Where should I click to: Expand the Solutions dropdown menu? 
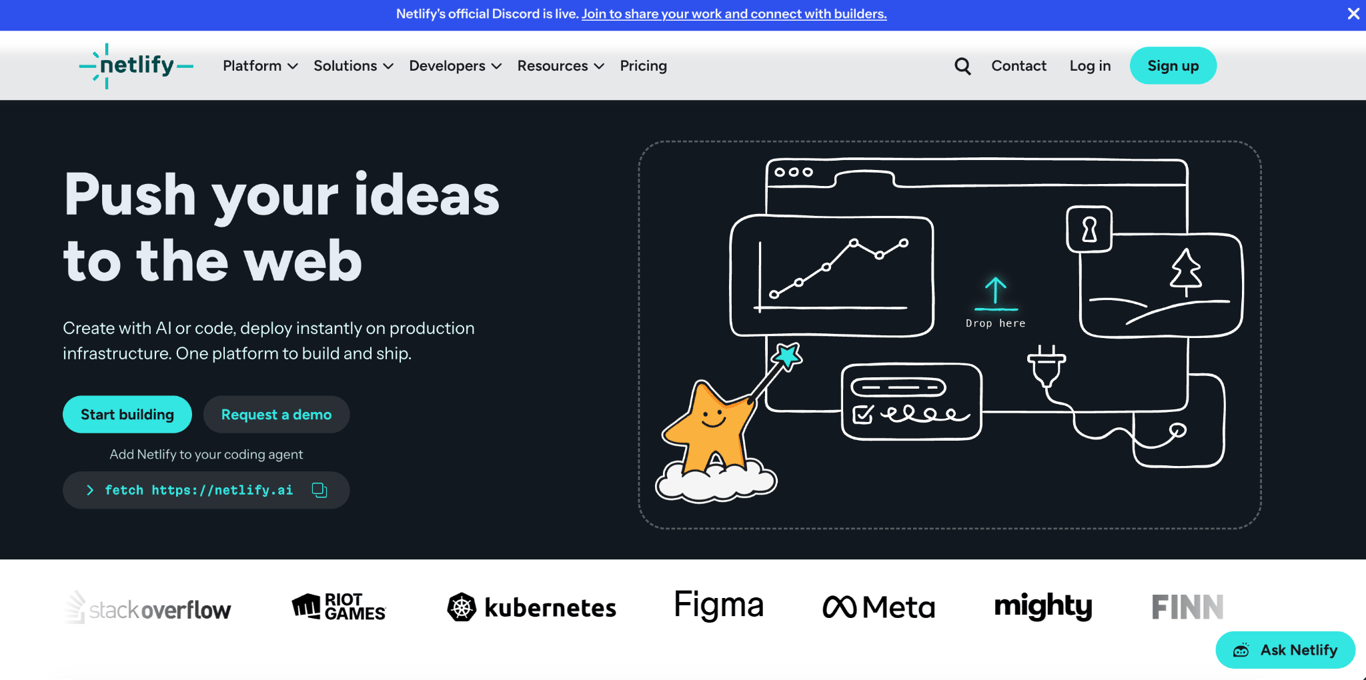353,66
